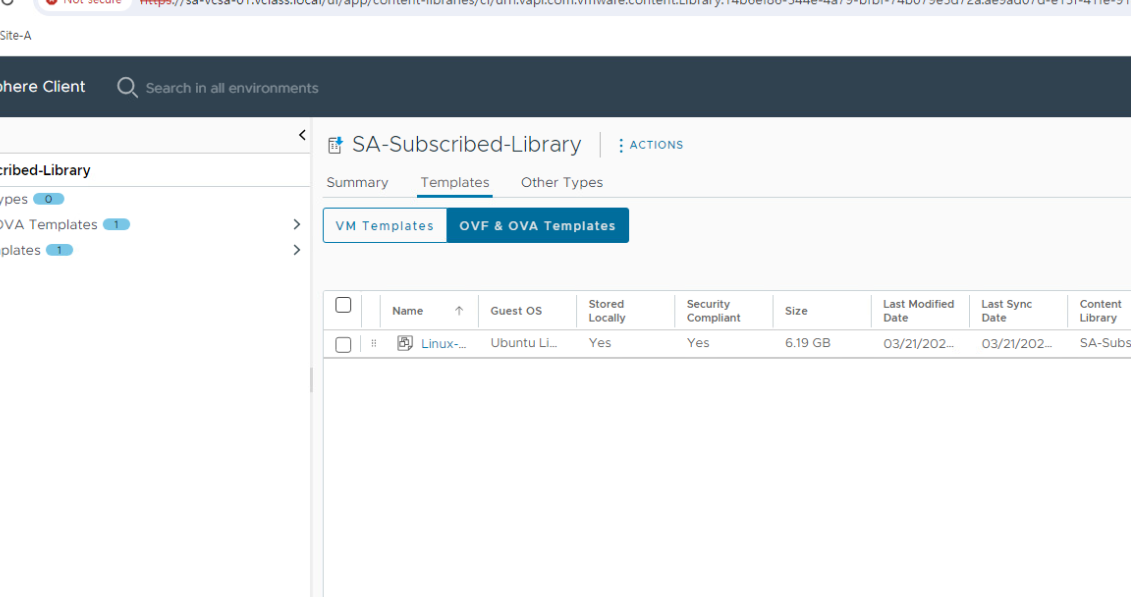This screenshot has width=1131, height=597.
Task: Click the Site-A bookmark text
Action: pyautogui.click(x=16, y=35)
